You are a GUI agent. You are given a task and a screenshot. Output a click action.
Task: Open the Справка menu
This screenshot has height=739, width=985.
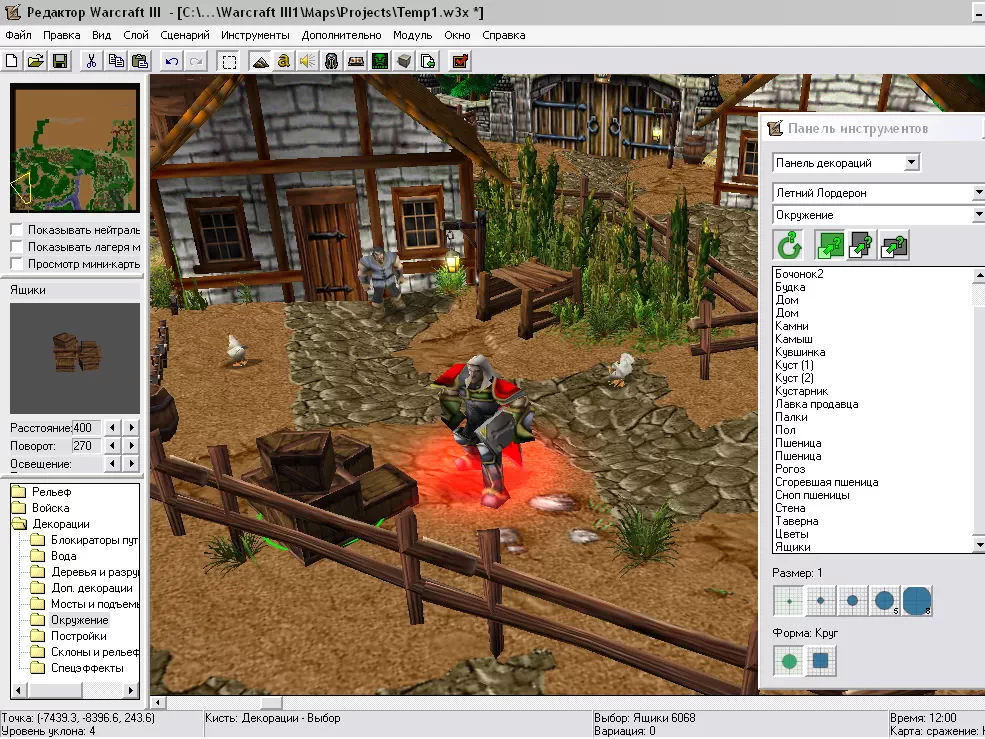point(504,35)
